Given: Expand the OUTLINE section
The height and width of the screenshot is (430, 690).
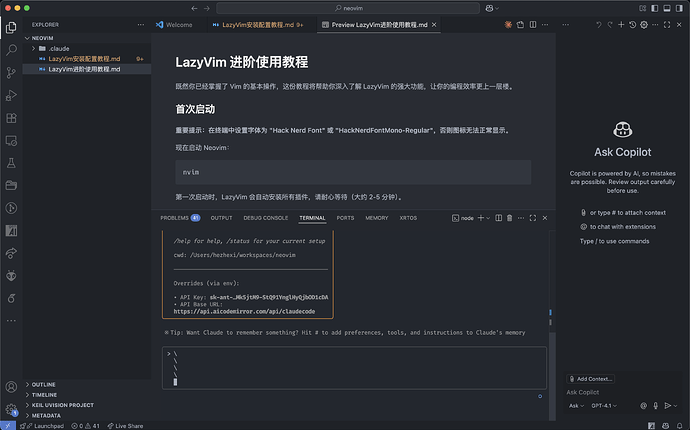Looking at the screenshot, I should pyautogui.click(x=87, y=384).
